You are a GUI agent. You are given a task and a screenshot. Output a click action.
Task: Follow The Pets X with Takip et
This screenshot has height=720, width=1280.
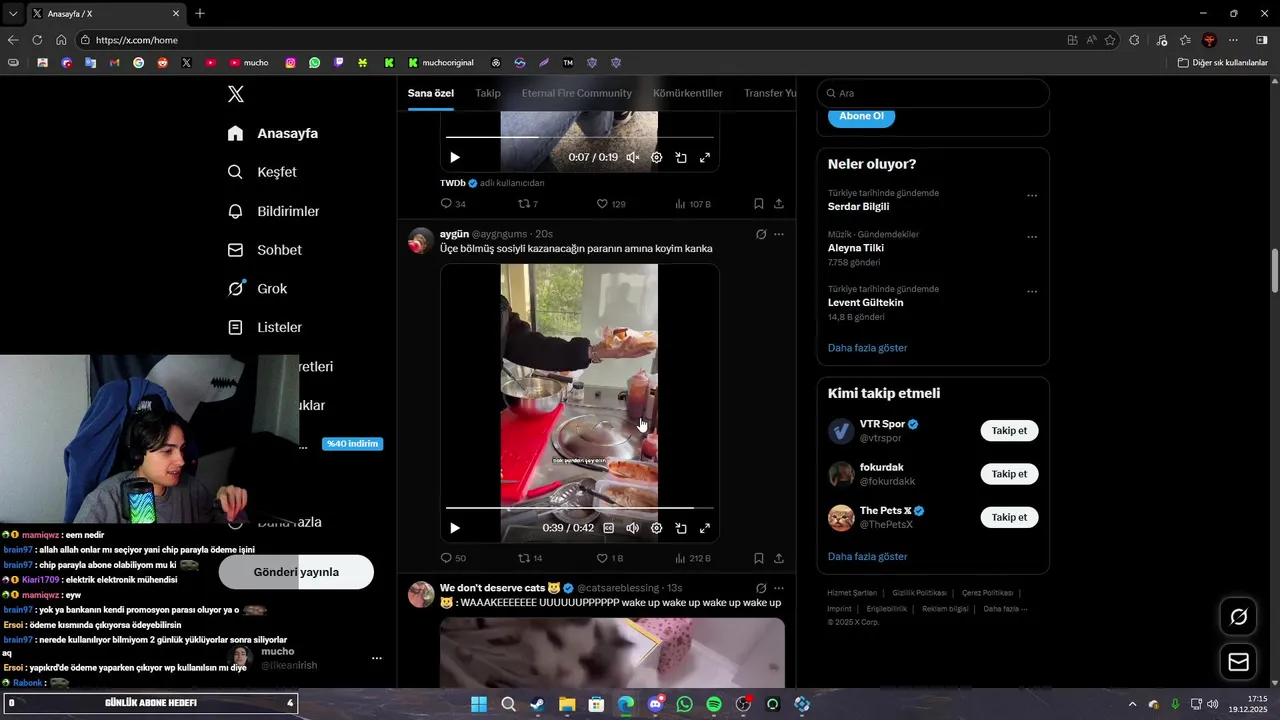(1009, 517)
